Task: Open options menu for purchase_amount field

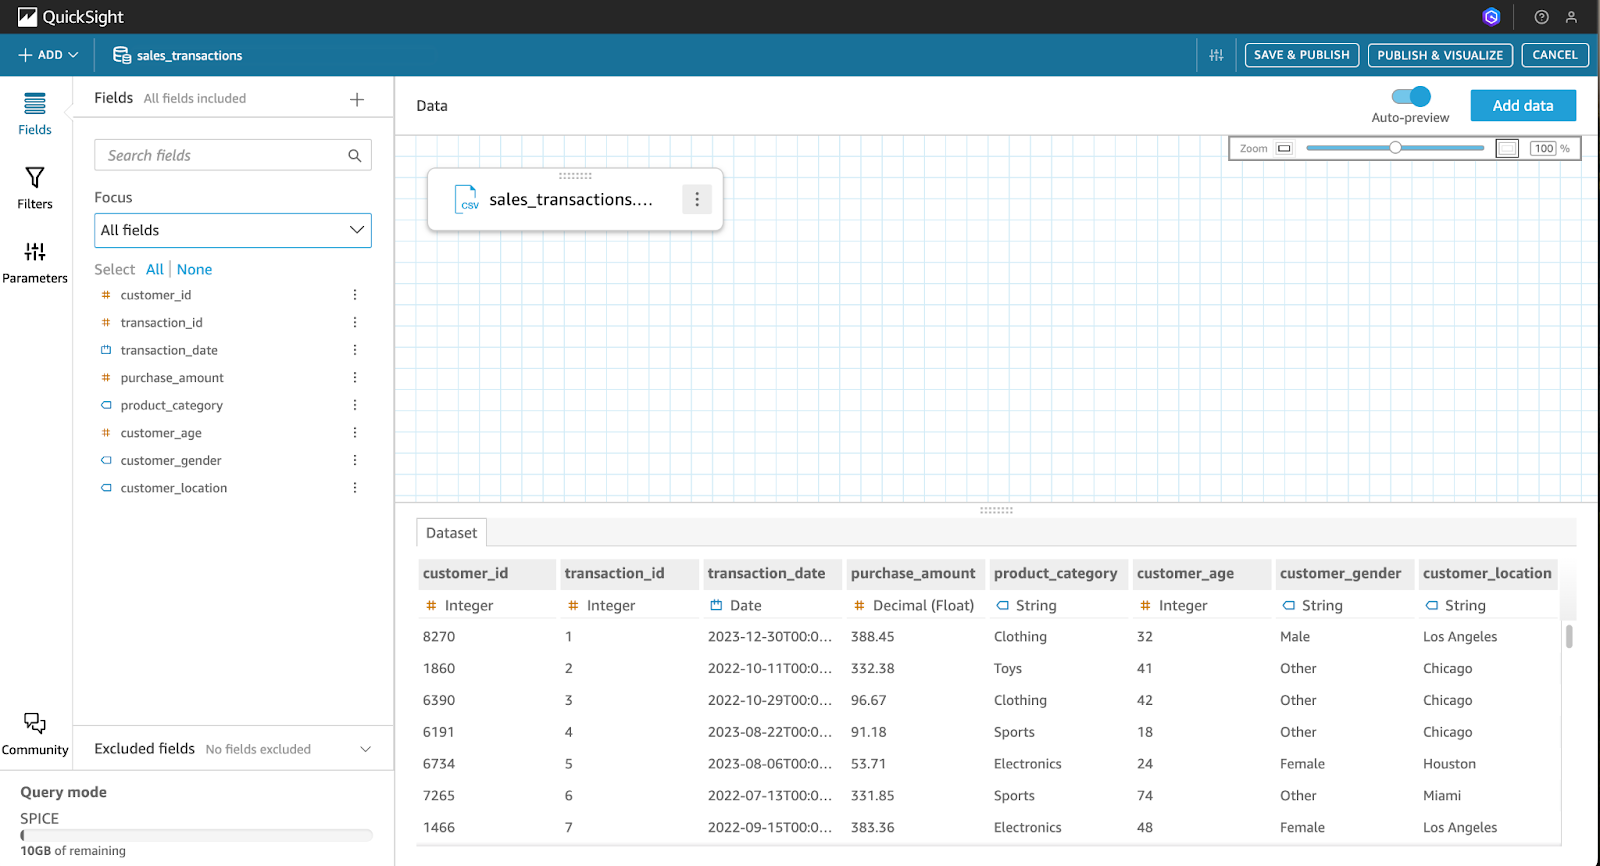Action: [x=354, y=377]
